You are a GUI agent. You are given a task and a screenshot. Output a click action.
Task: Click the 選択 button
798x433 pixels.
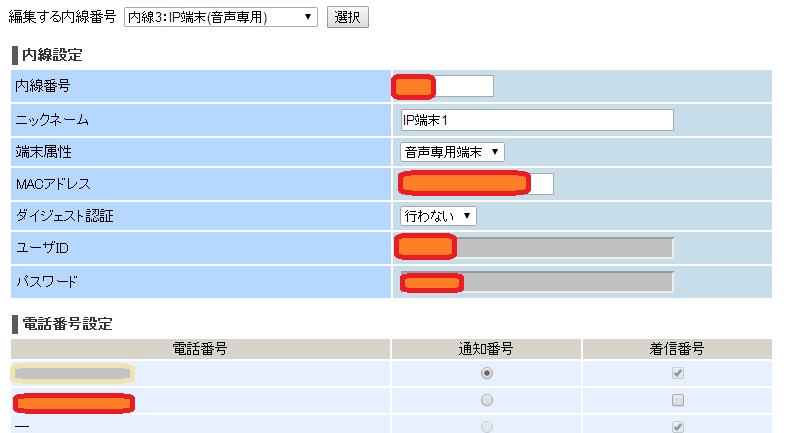348,18
